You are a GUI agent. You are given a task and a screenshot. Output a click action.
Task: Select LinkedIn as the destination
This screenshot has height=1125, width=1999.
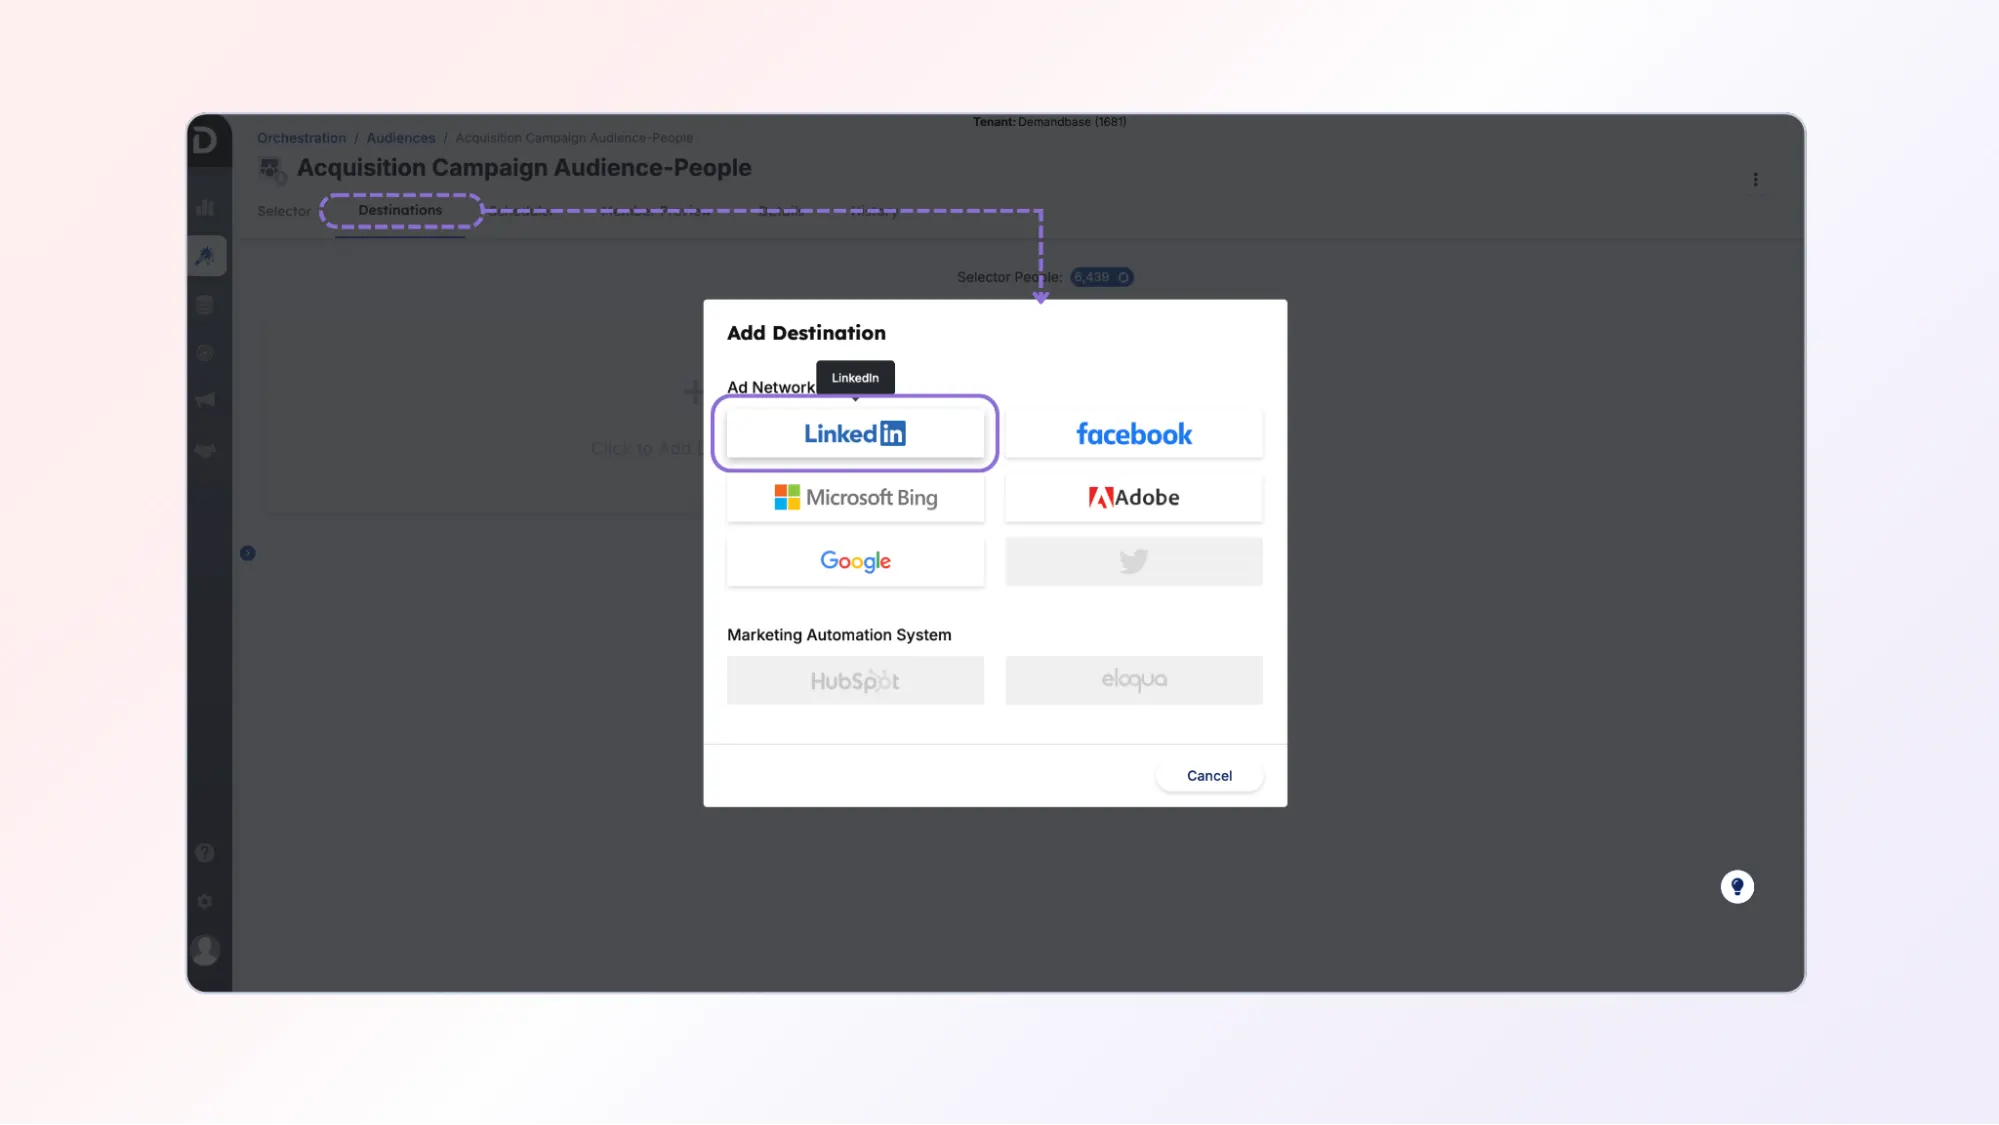(x=855, y=433)
